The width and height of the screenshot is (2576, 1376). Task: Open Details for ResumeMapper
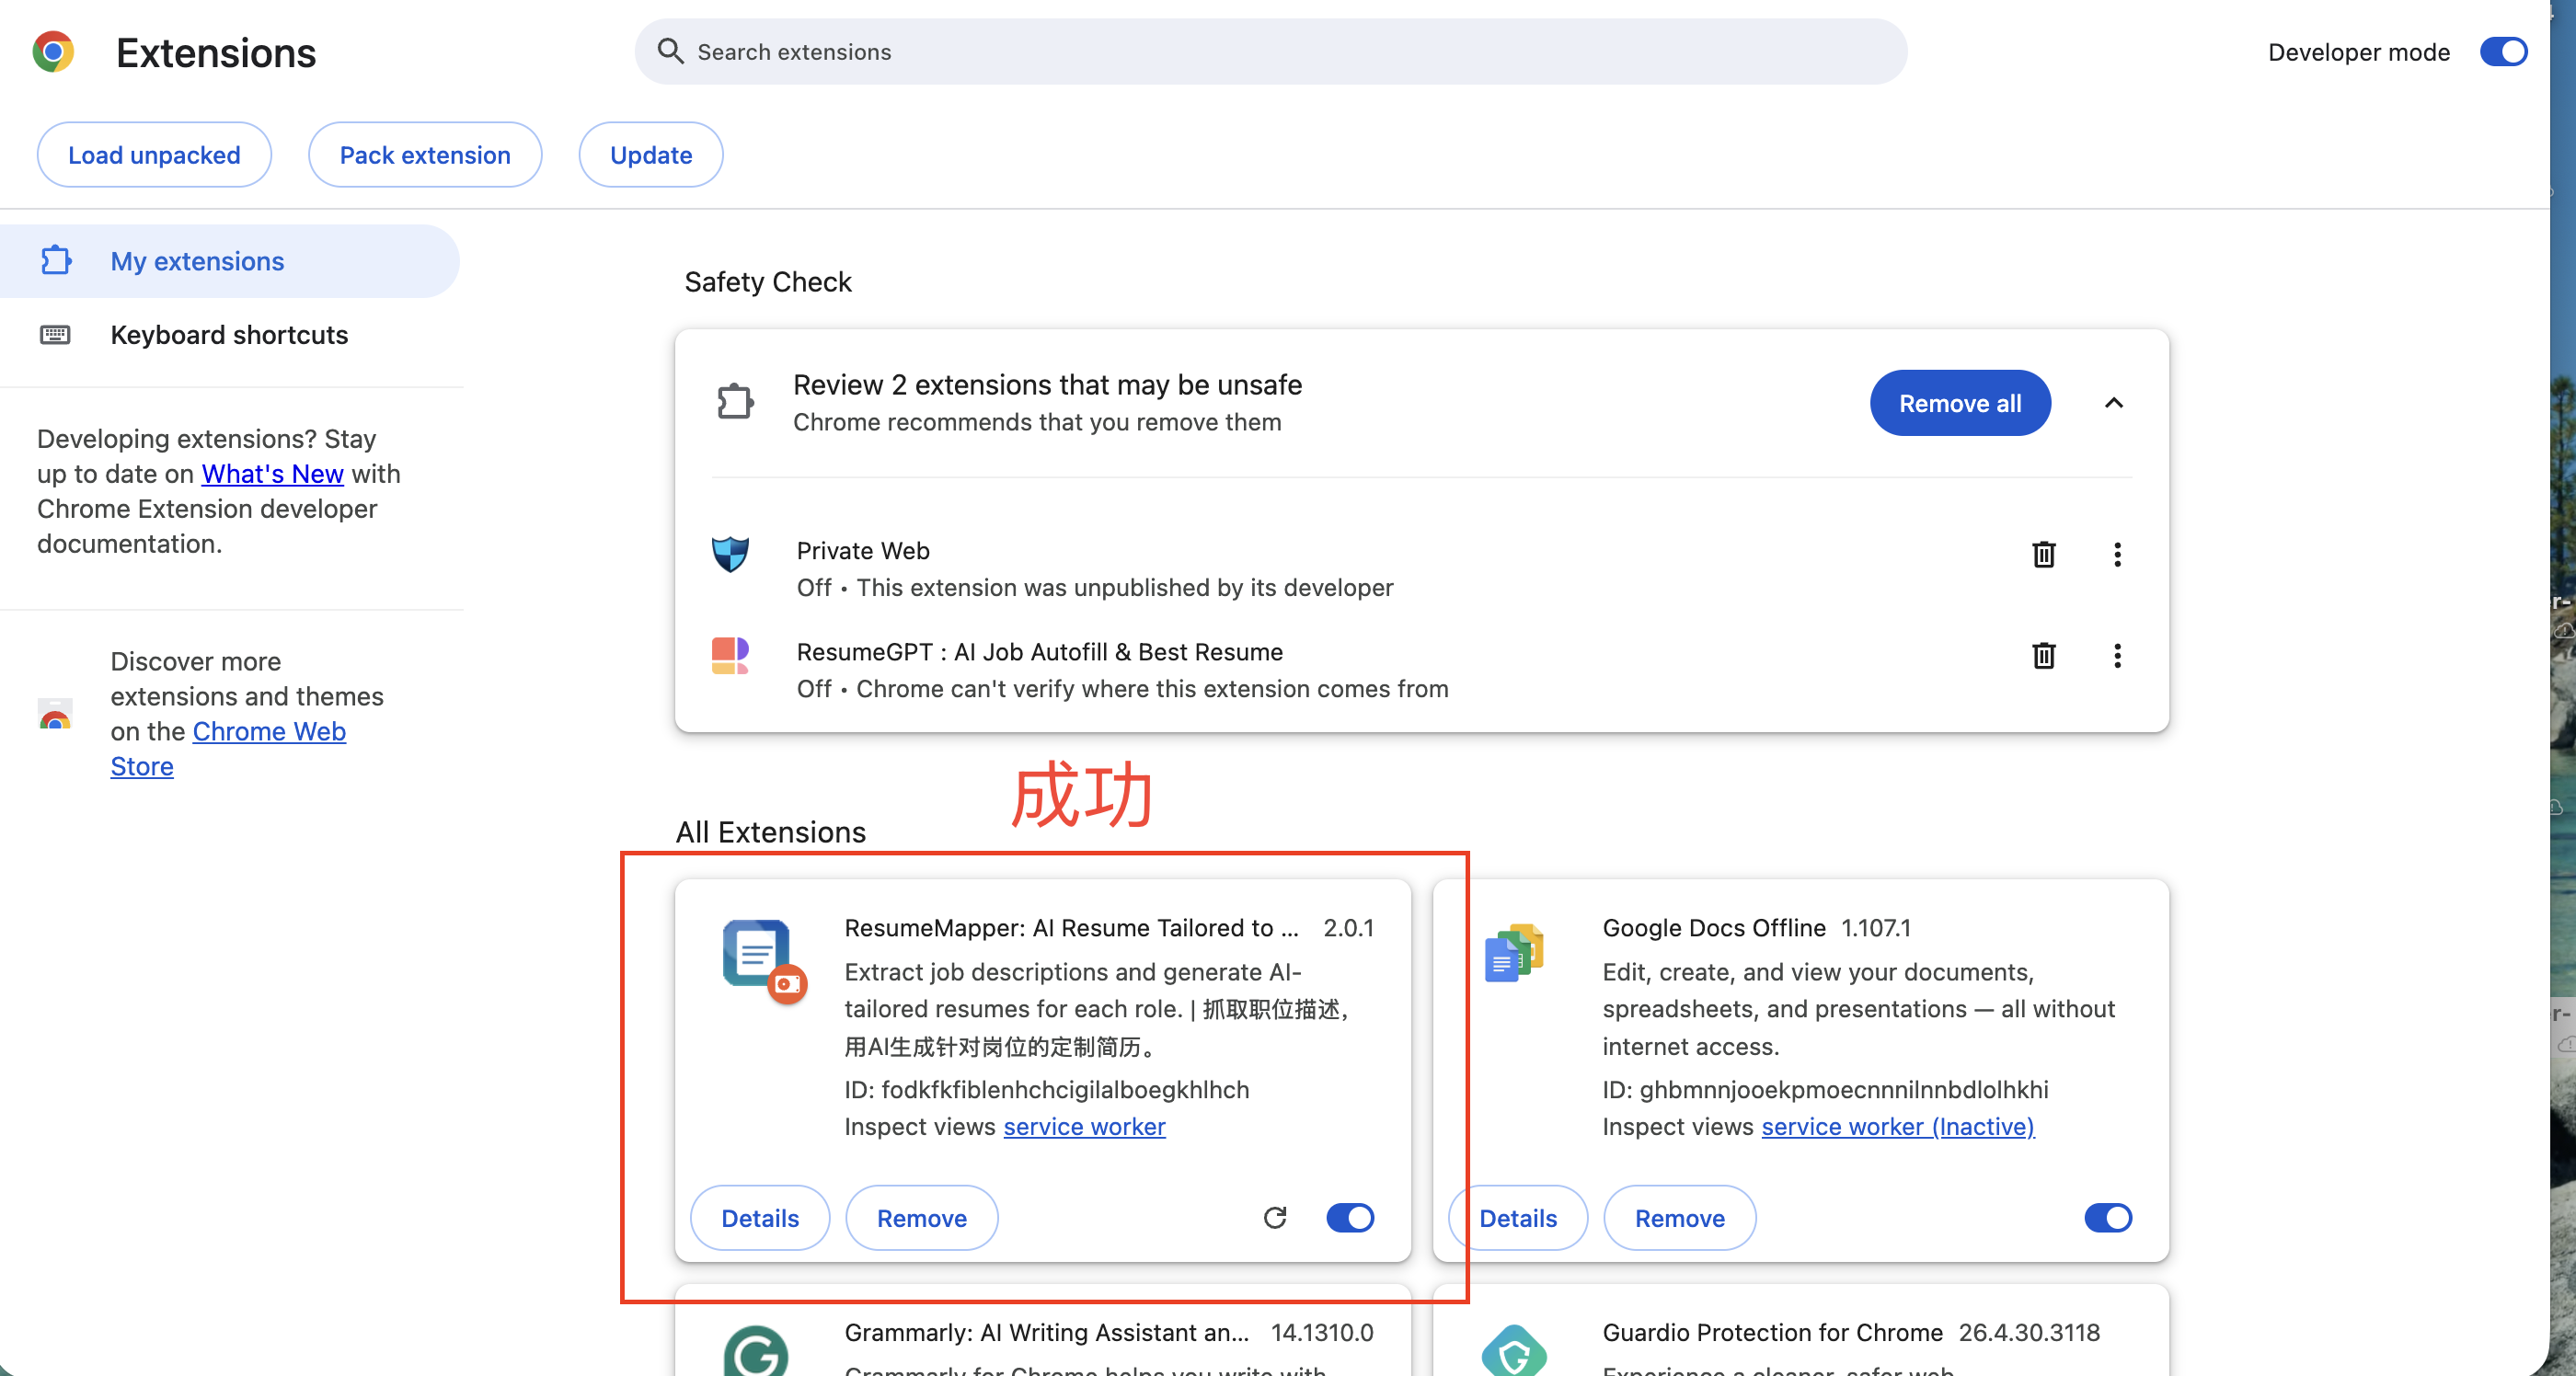coord(760,1217)
